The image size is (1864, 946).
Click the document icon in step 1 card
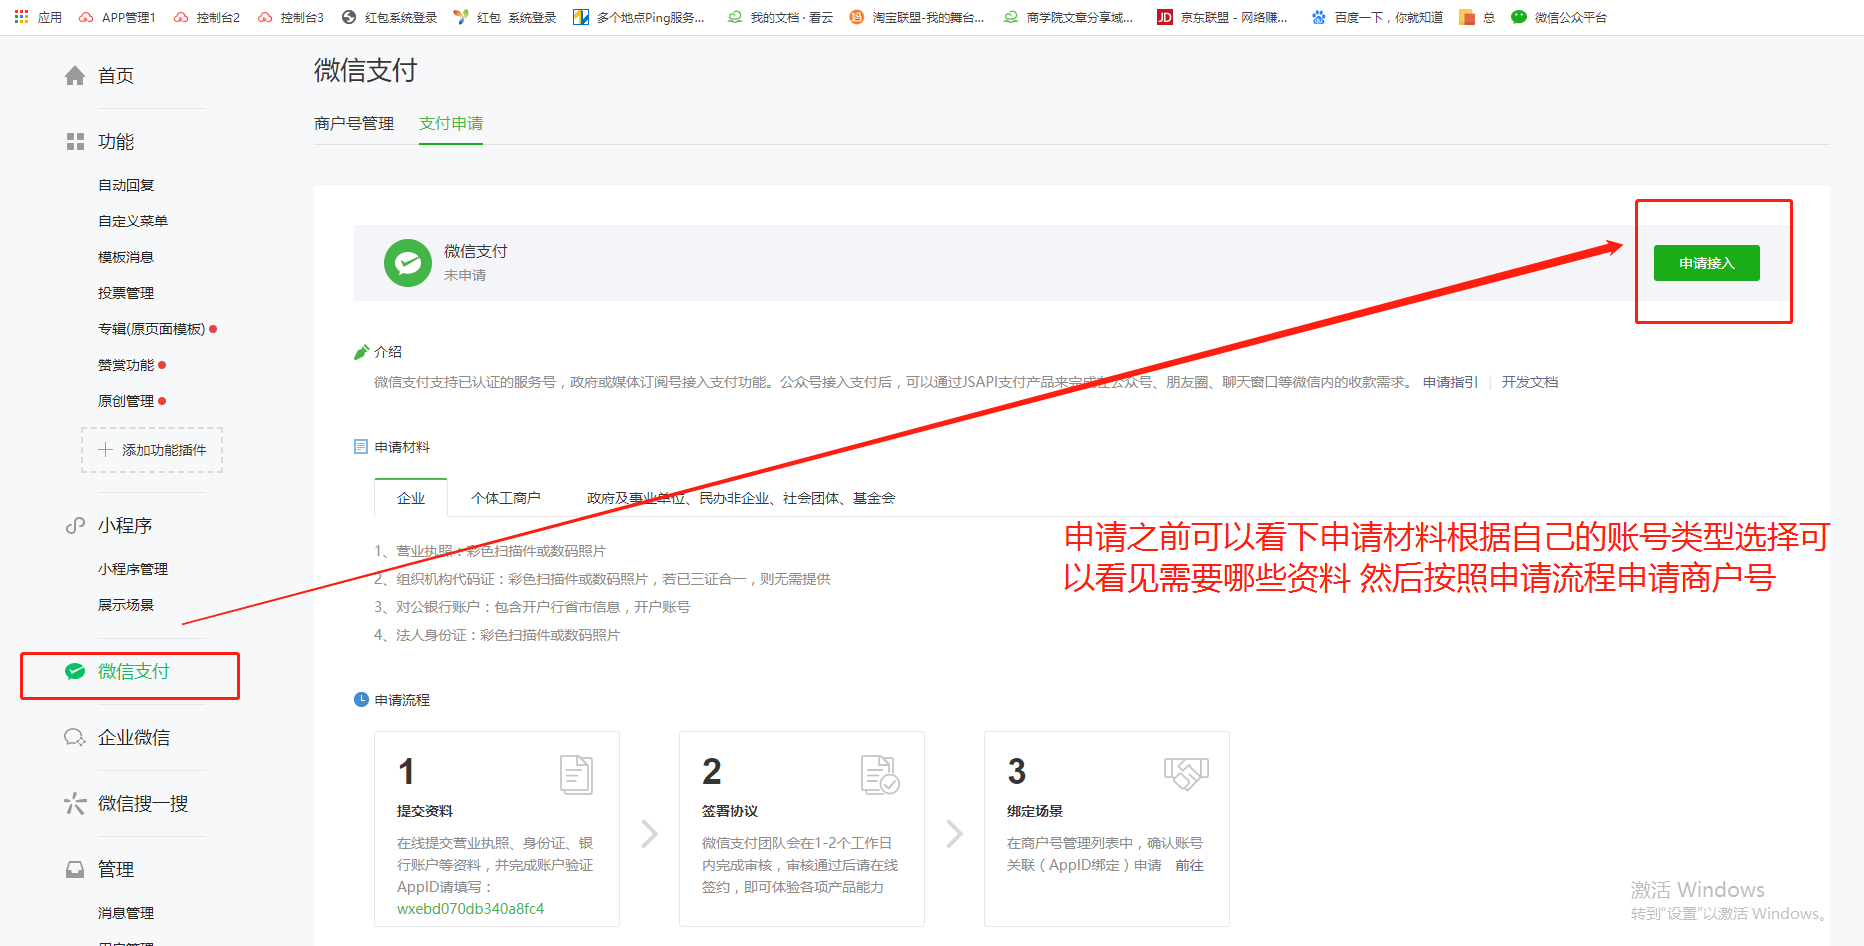(x=576, y=775)
